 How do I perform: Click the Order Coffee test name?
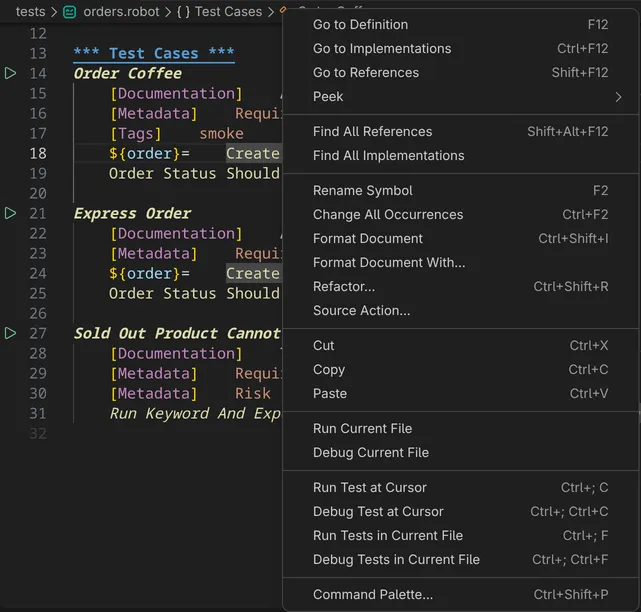(x=128, y=74)
